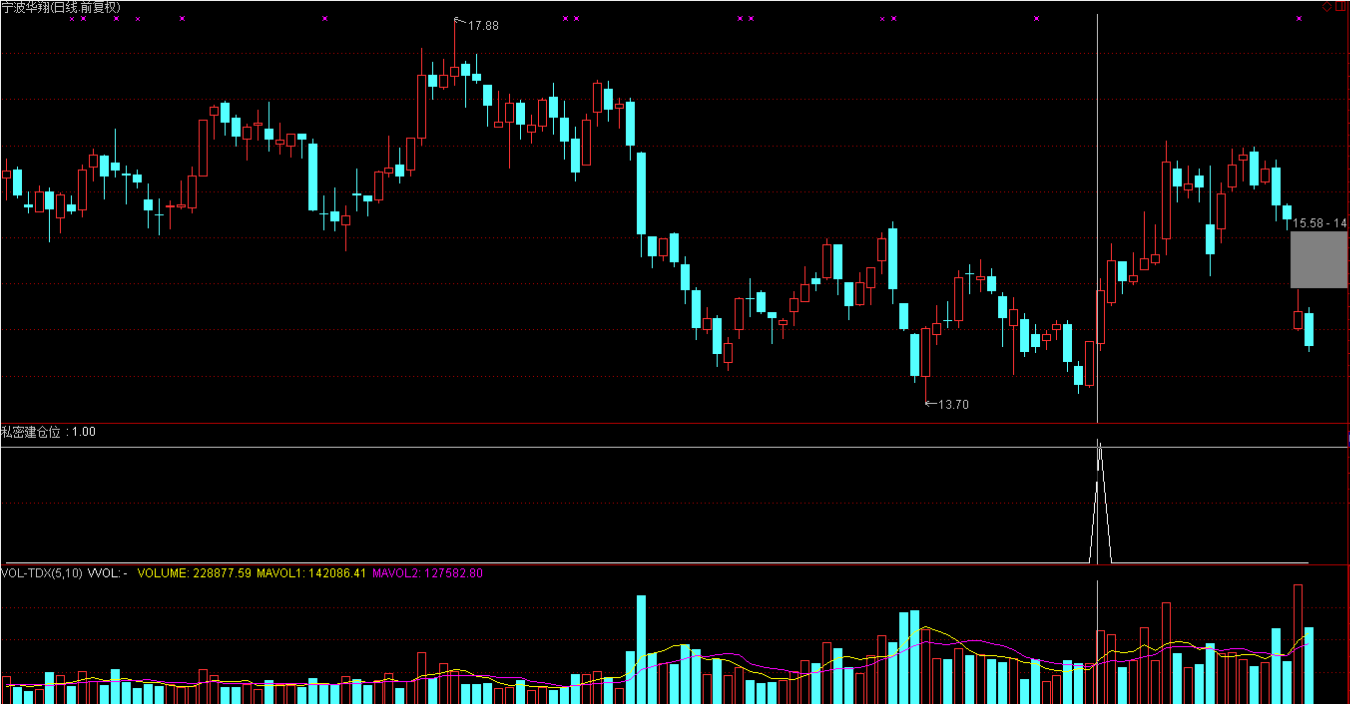Click the yellow VOLUME 228877.59 value
The height and width of the screenshot is (704, 1350).
[194, 574]
